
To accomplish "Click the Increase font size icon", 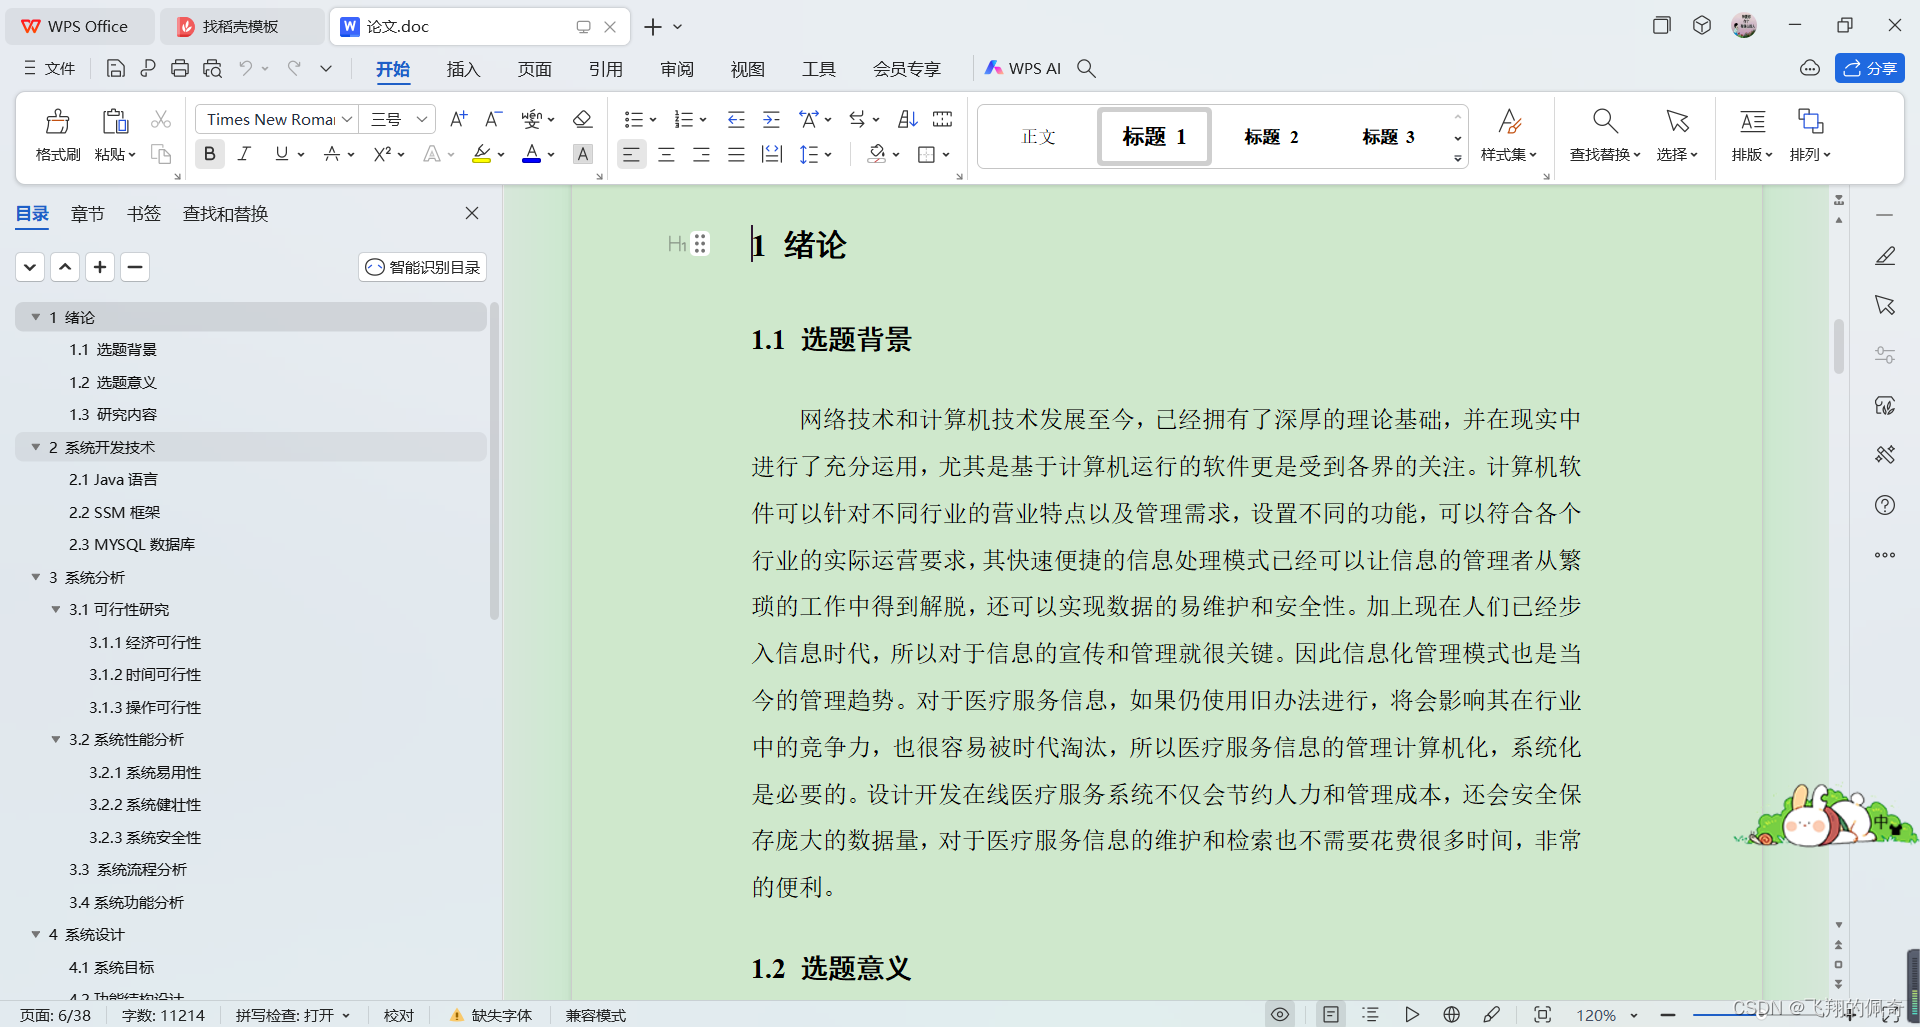I will click(x=459, y=119).
